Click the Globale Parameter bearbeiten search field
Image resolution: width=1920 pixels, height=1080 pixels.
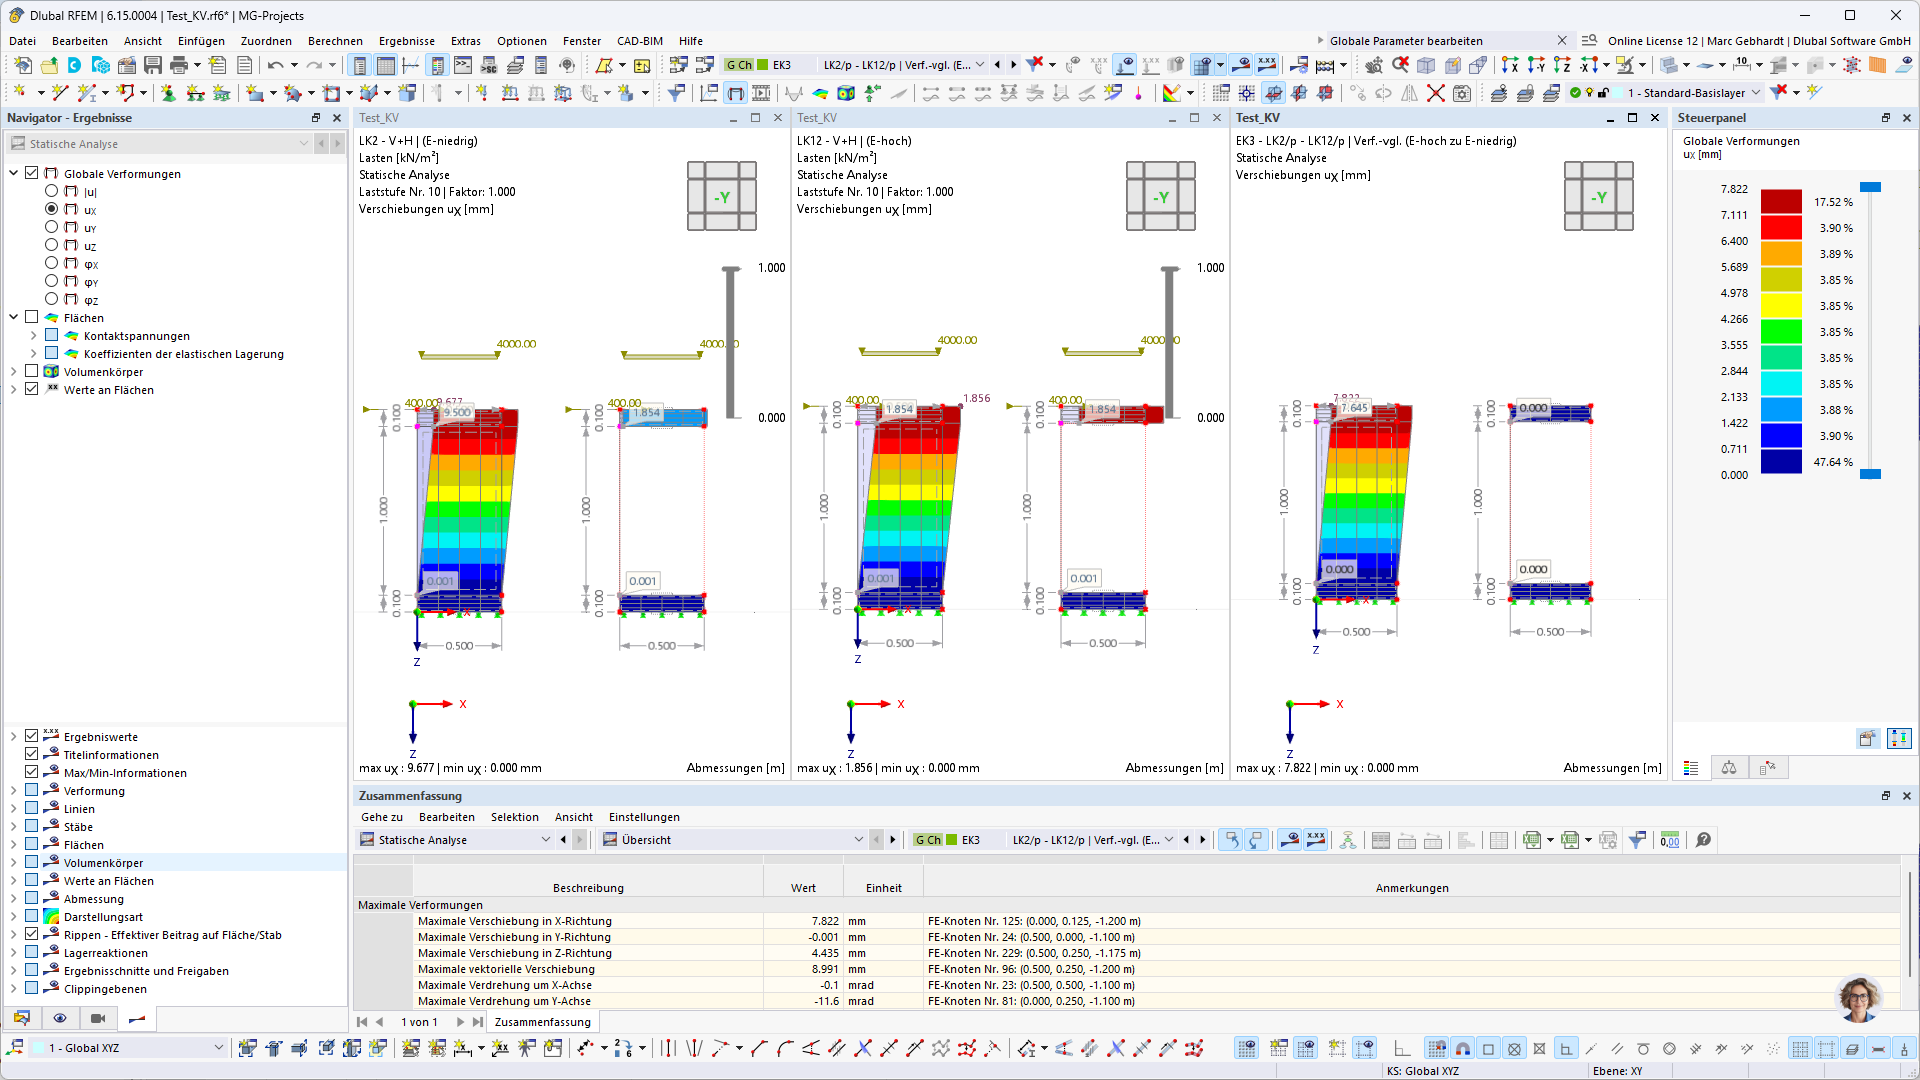pos(1440,41)
